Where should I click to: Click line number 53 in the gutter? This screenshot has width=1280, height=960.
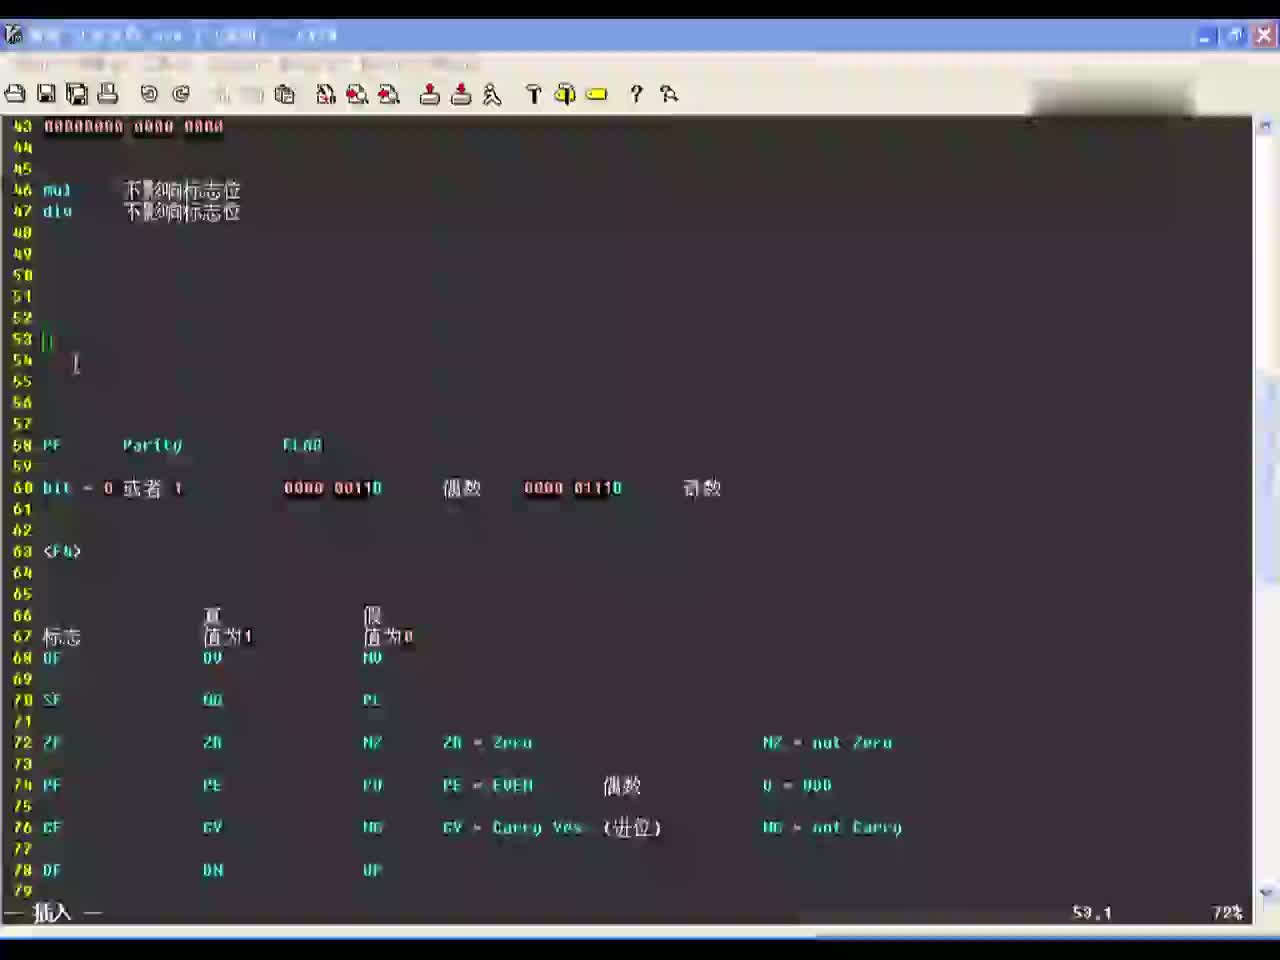click(x=22, y=339)
